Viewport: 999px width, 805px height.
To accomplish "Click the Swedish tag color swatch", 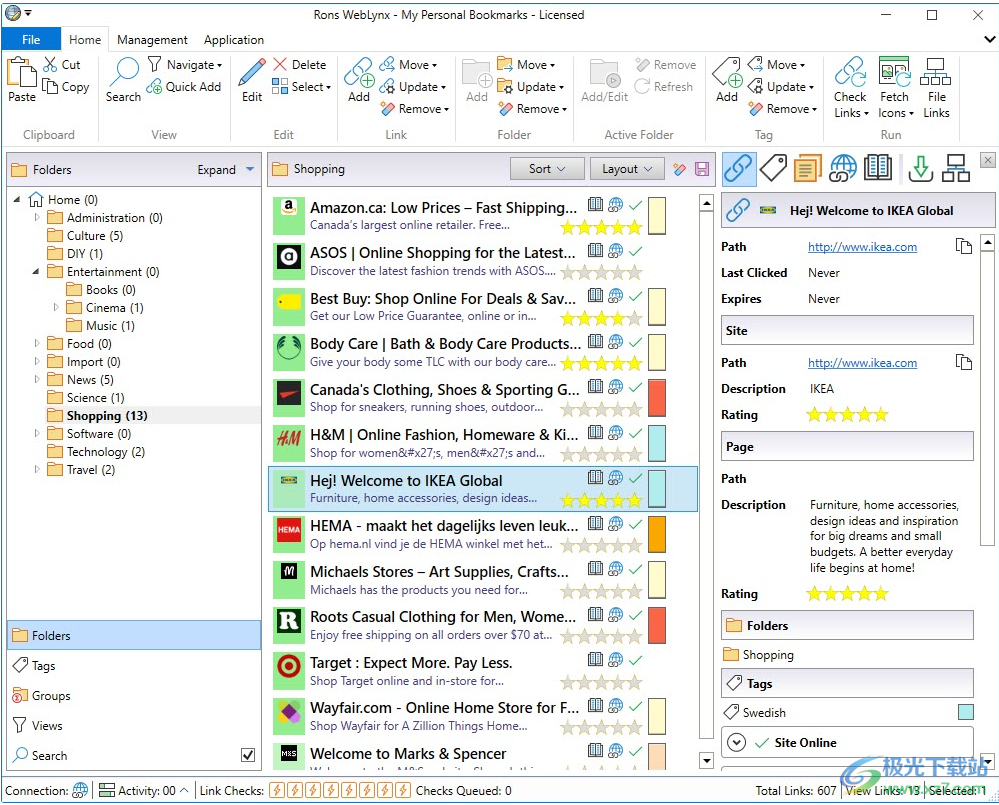I will (965, 713).
